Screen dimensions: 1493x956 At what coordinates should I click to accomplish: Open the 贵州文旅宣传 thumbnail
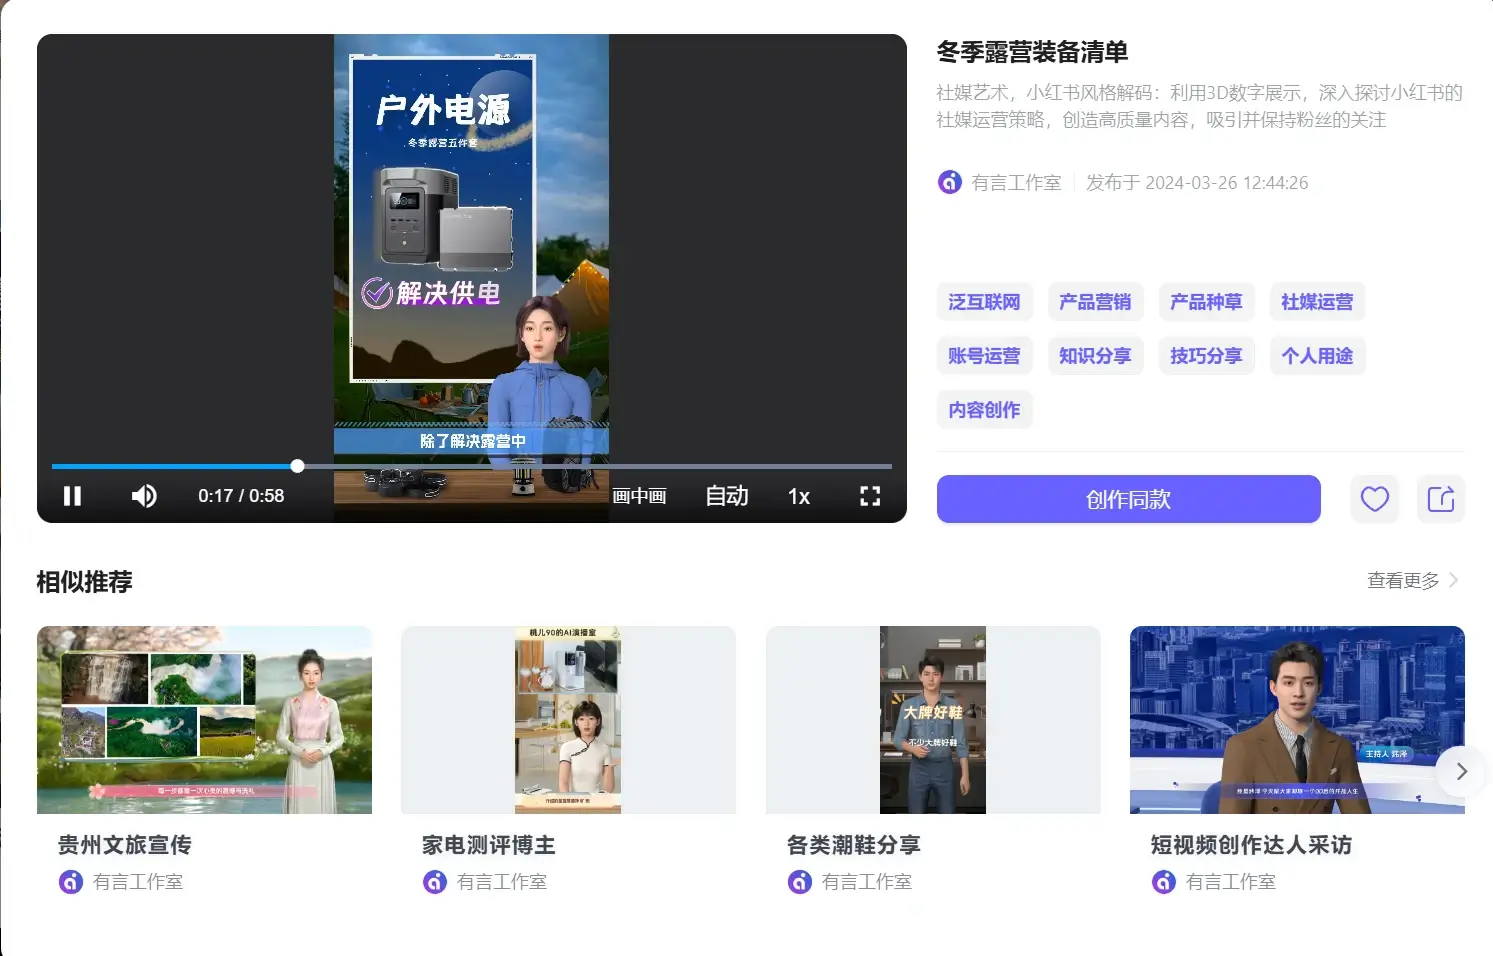[x=204, y=720]
